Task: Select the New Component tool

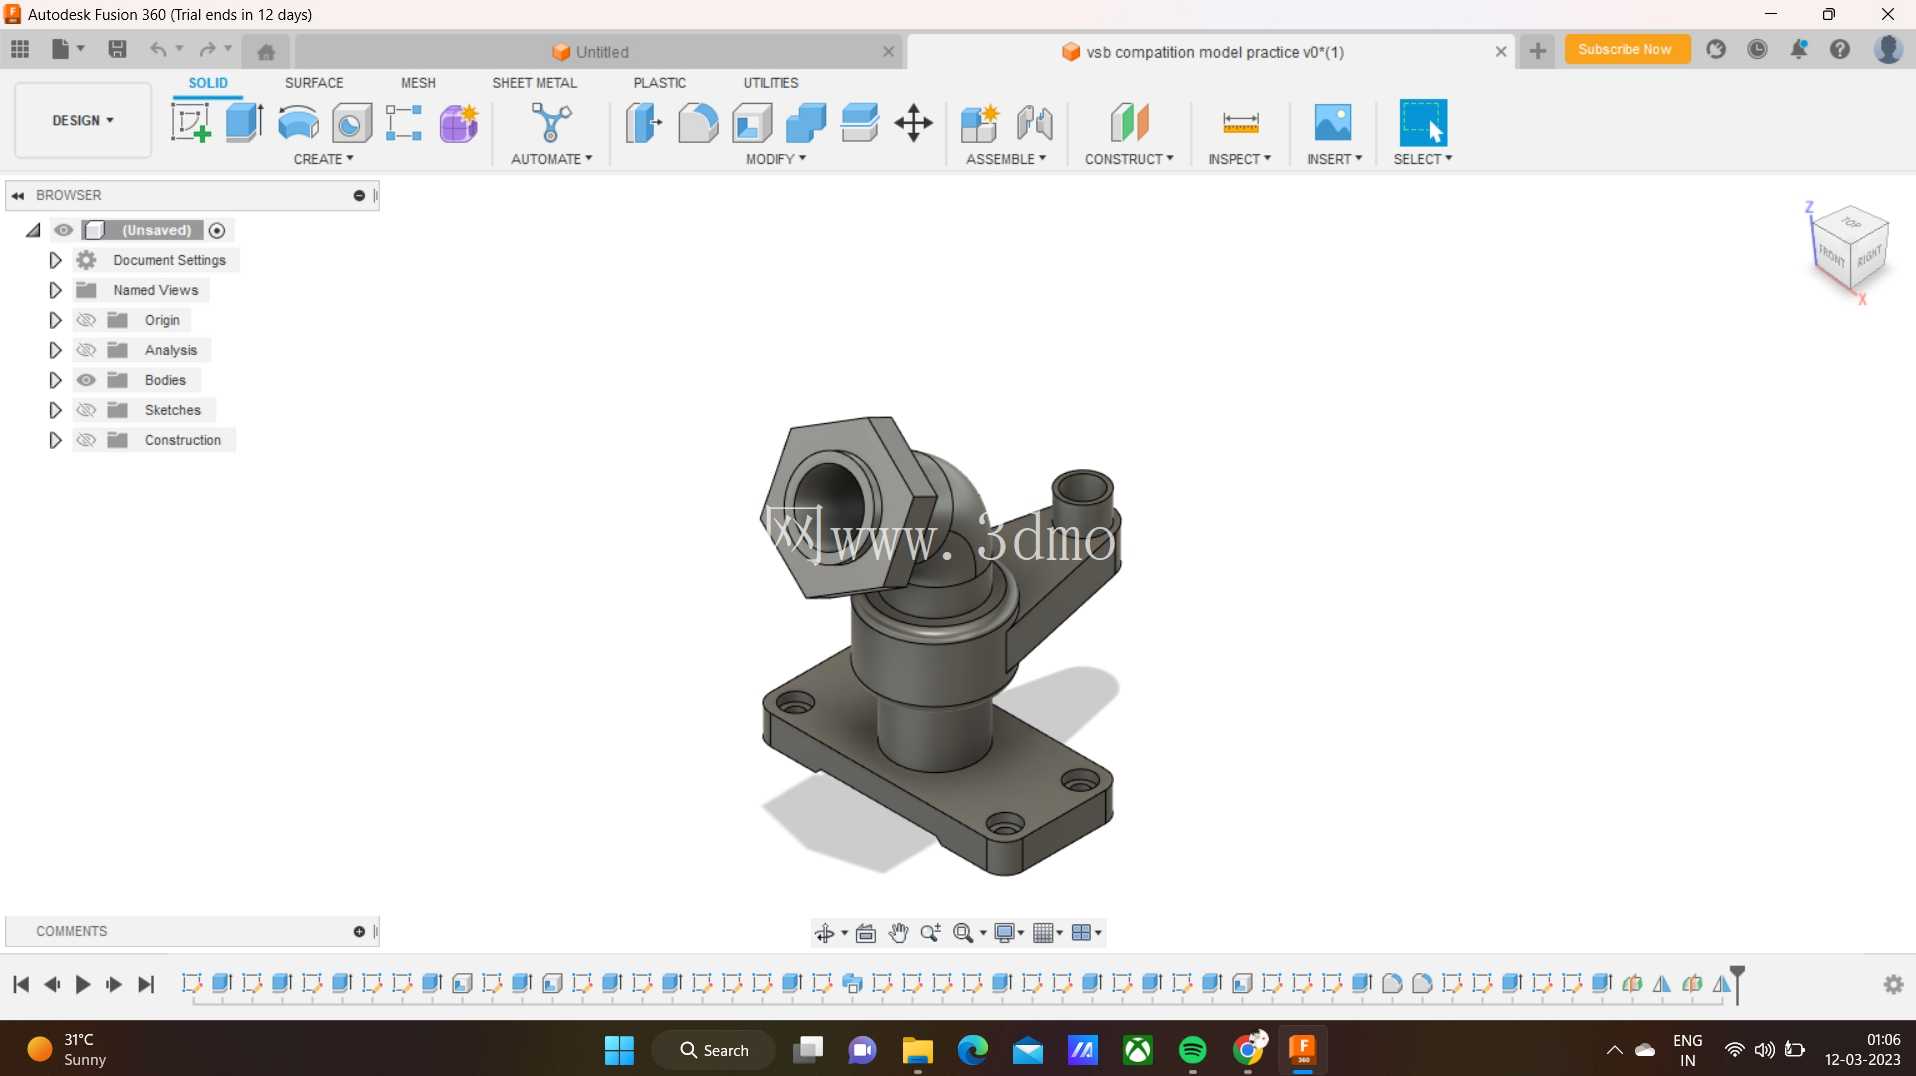Action: pyautogui.click(x=979, y=123)
